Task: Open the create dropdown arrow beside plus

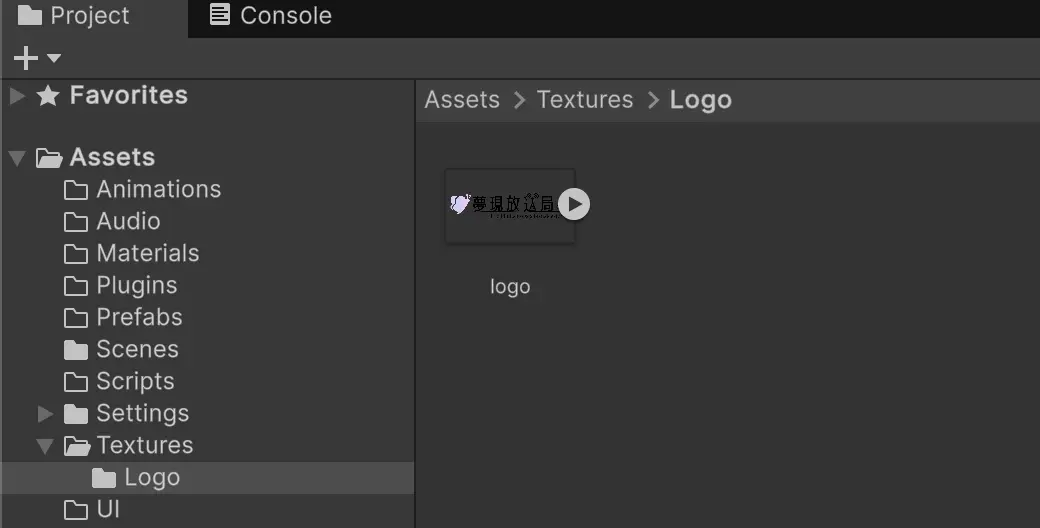Action: tap(54, 58)
